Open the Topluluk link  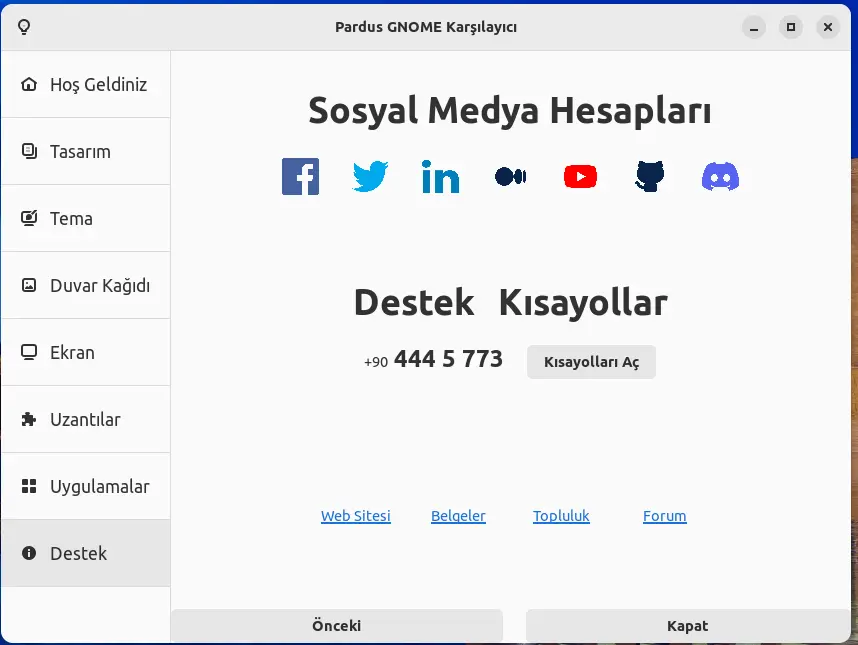tap(561, 516)
